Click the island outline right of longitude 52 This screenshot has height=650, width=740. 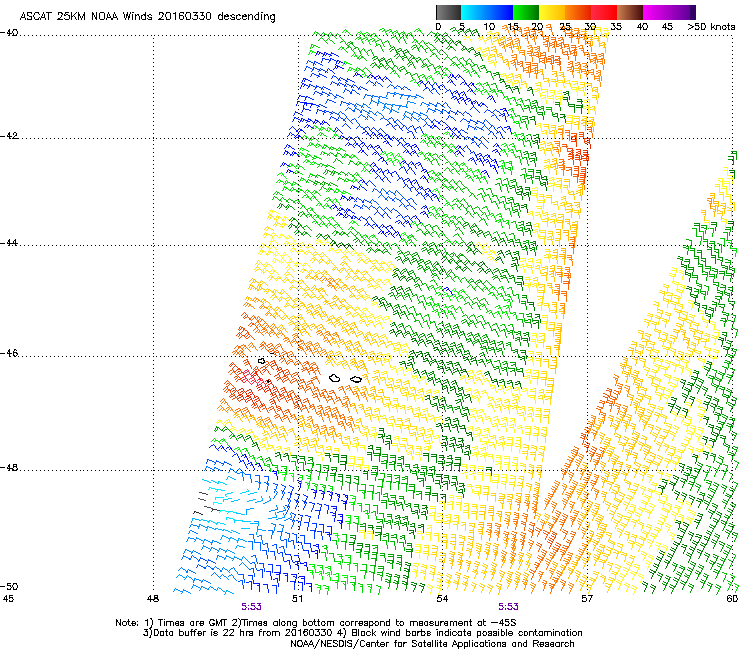point(356,379)
